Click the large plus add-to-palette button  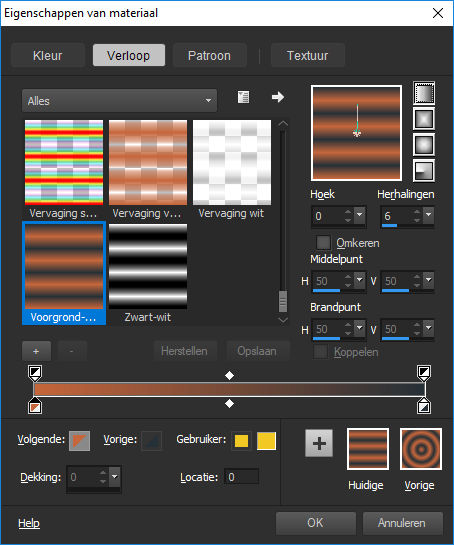point(319,443)
